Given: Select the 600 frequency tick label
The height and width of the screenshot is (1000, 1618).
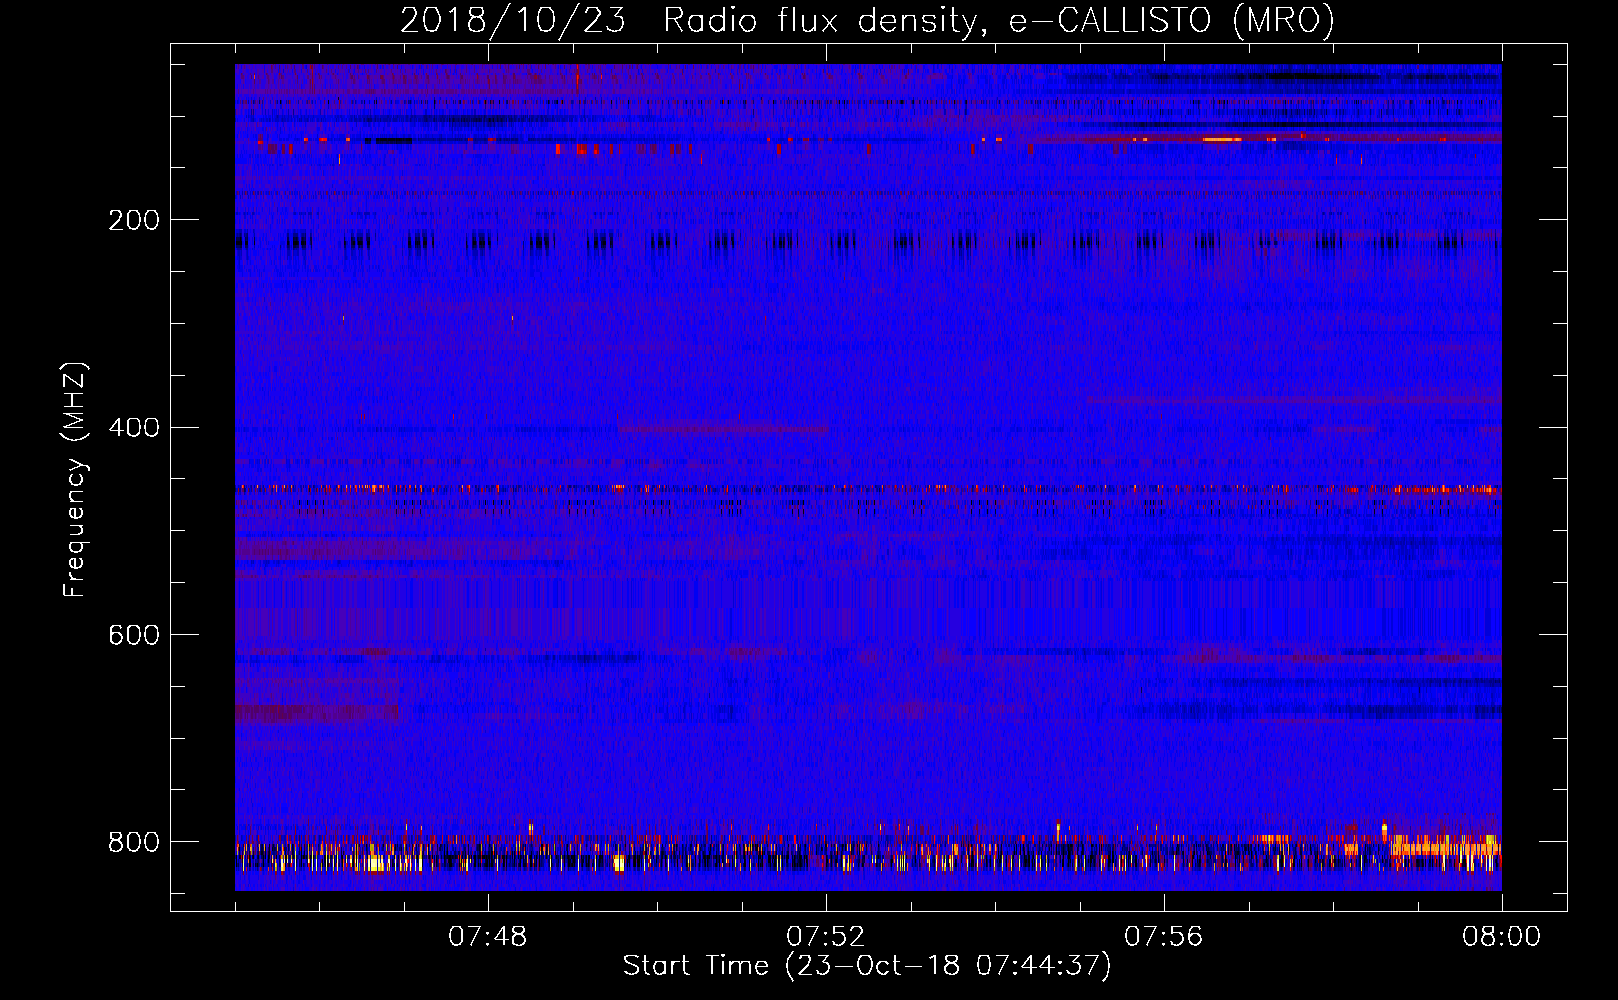Looking at the screenshot, I should tap(134, 635).
